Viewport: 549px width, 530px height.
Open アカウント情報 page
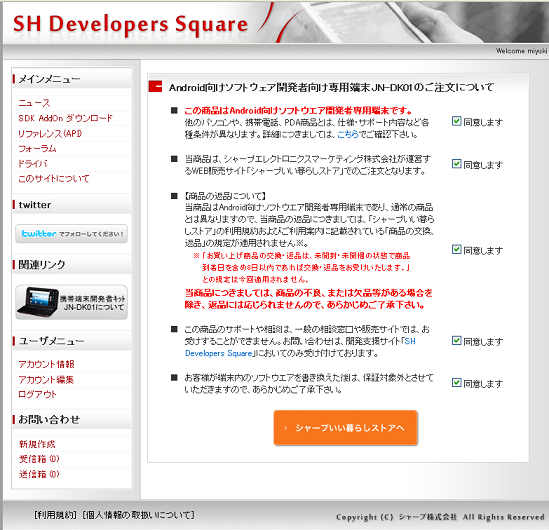(46, 364)
